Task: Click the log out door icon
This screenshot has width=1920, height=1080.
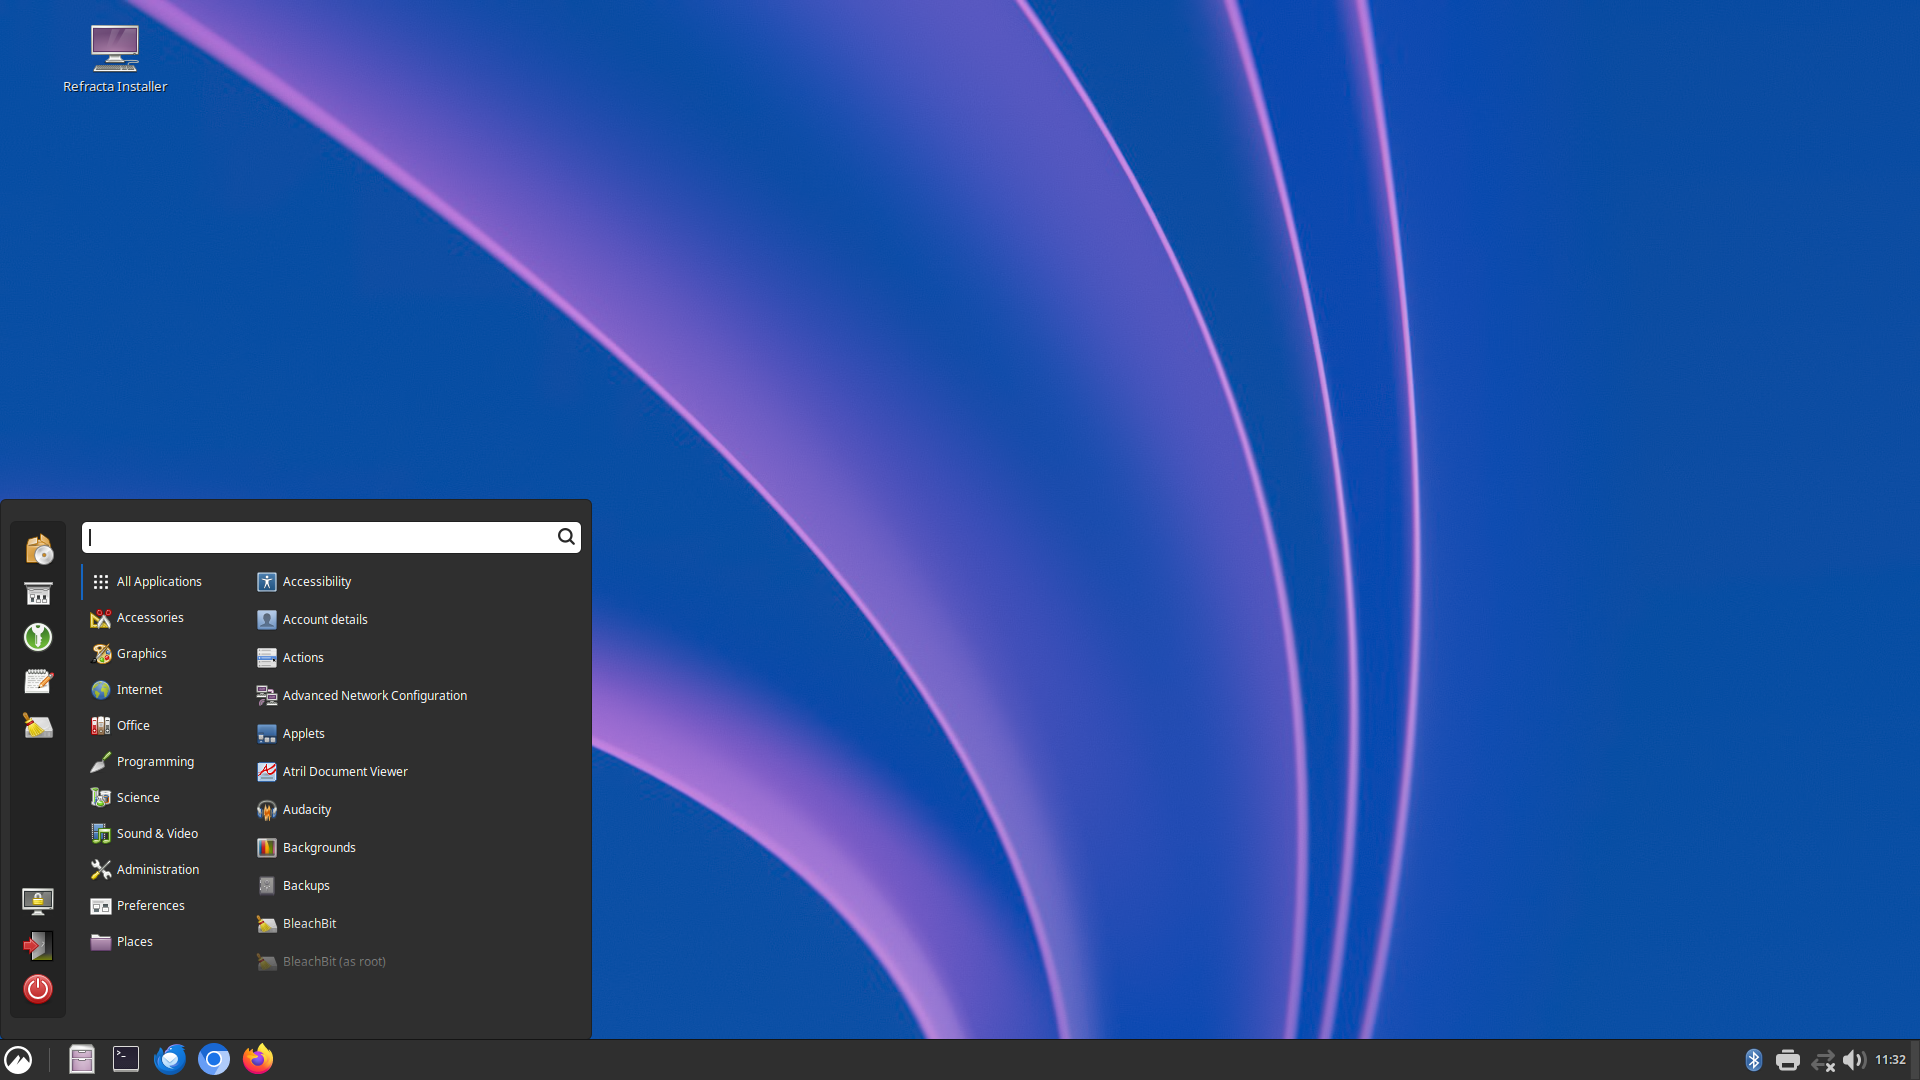Action: [x=38, y=945]
